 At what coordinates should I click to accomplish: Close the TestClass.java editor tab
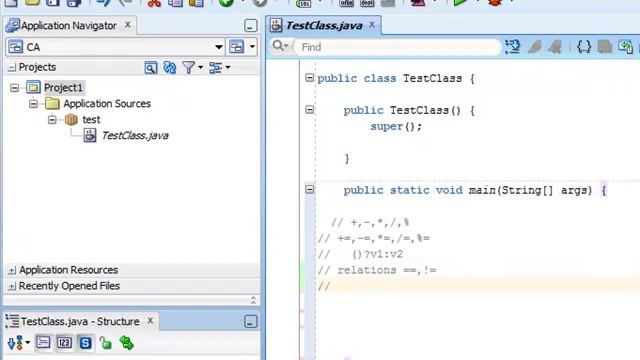click(x=372, y=25)
